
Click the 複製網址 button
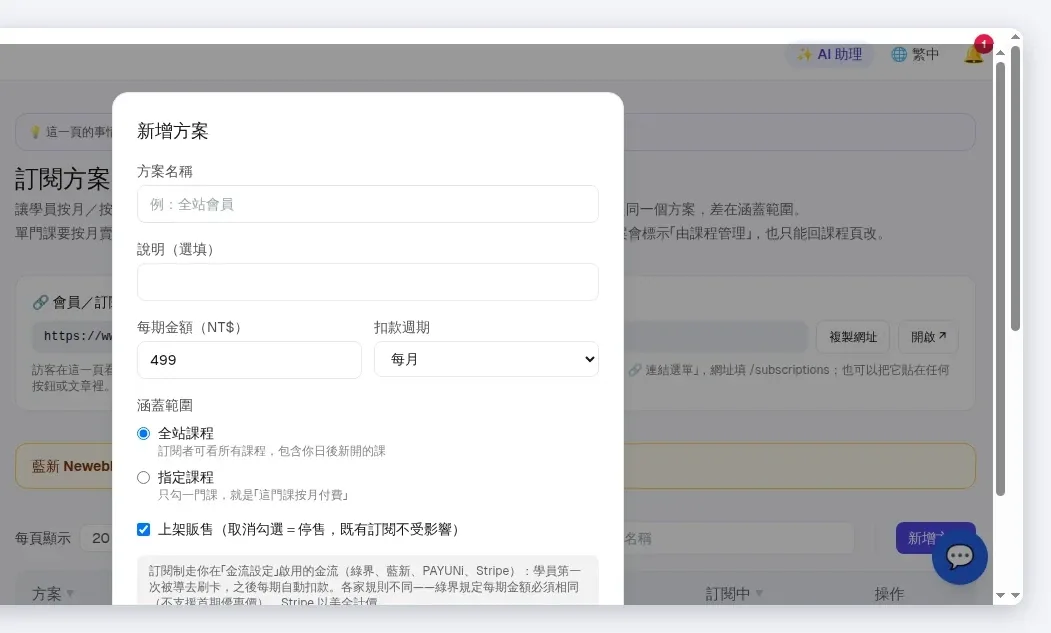tap(853, 337)
